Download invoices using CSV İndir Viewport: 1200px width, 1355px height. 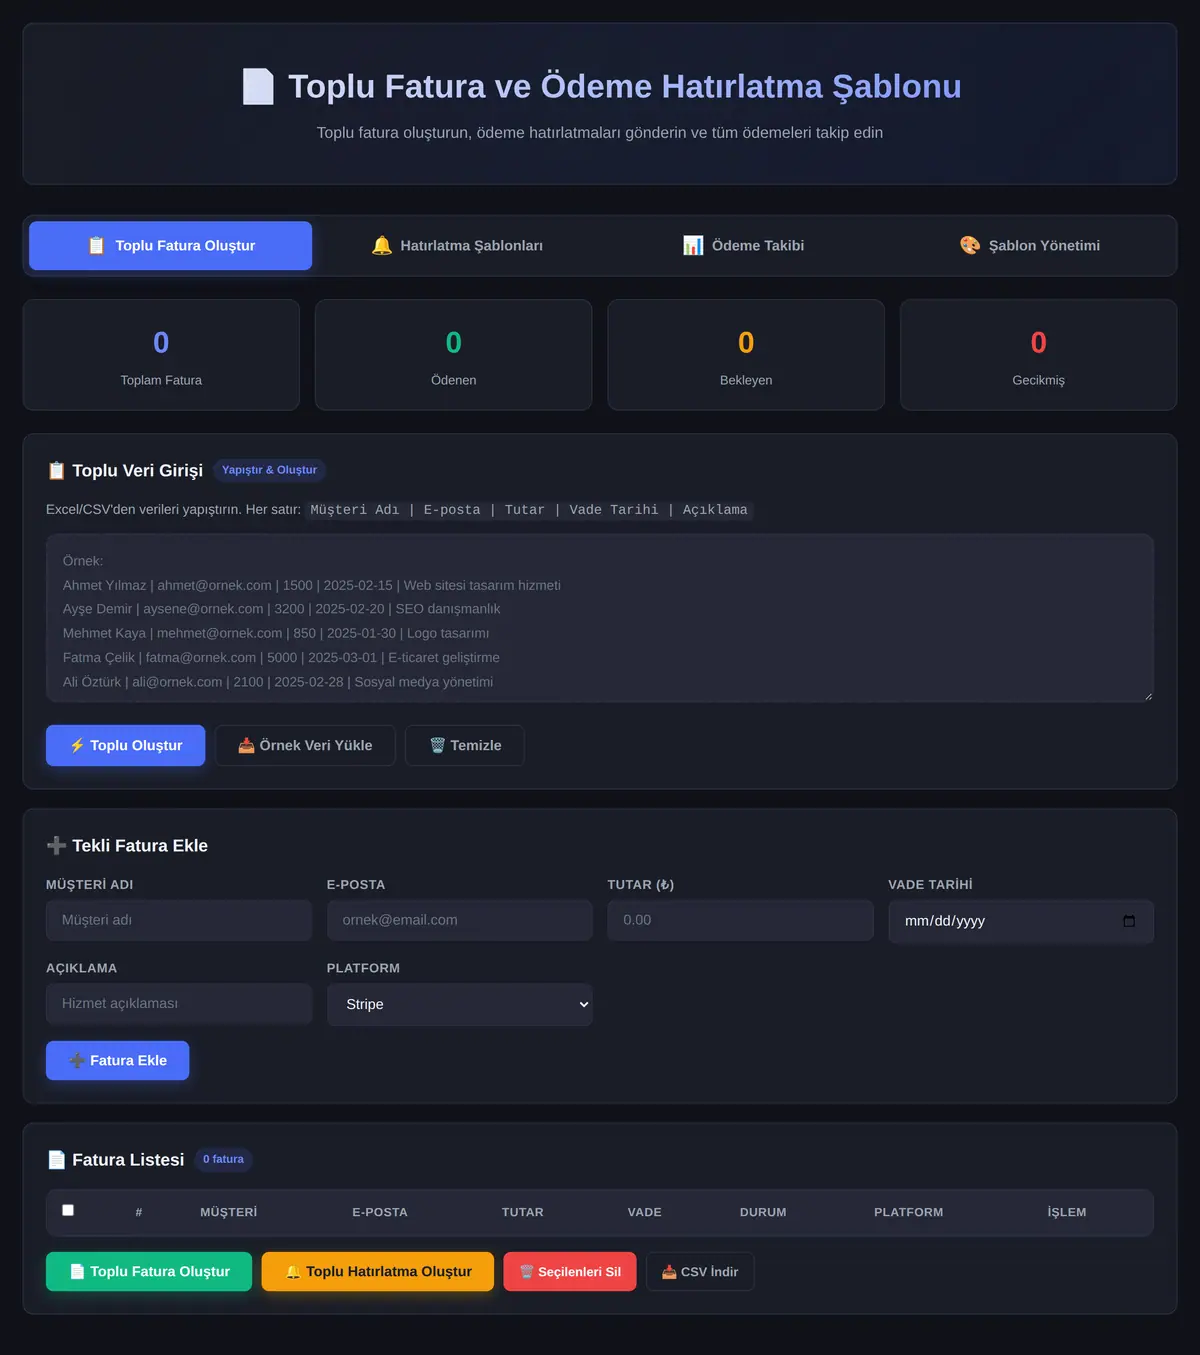[700, 1272]
